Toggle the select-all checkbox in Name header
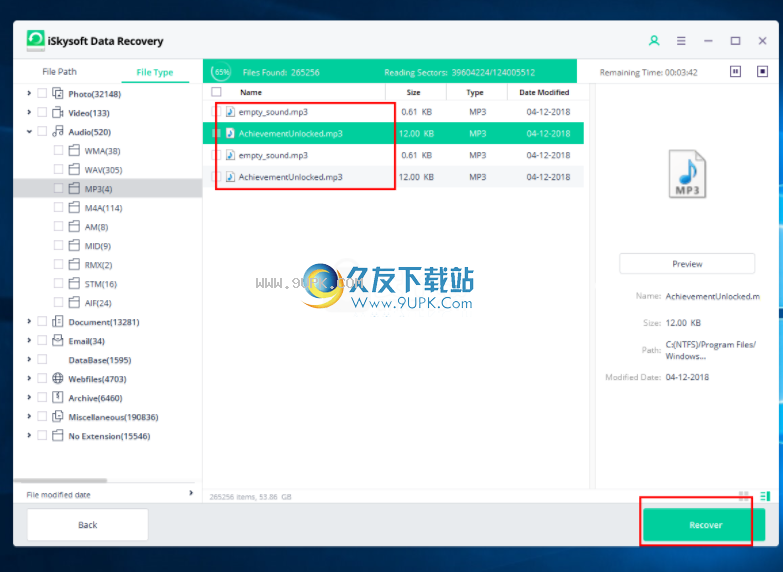783x572 pixels. point(216,92)
